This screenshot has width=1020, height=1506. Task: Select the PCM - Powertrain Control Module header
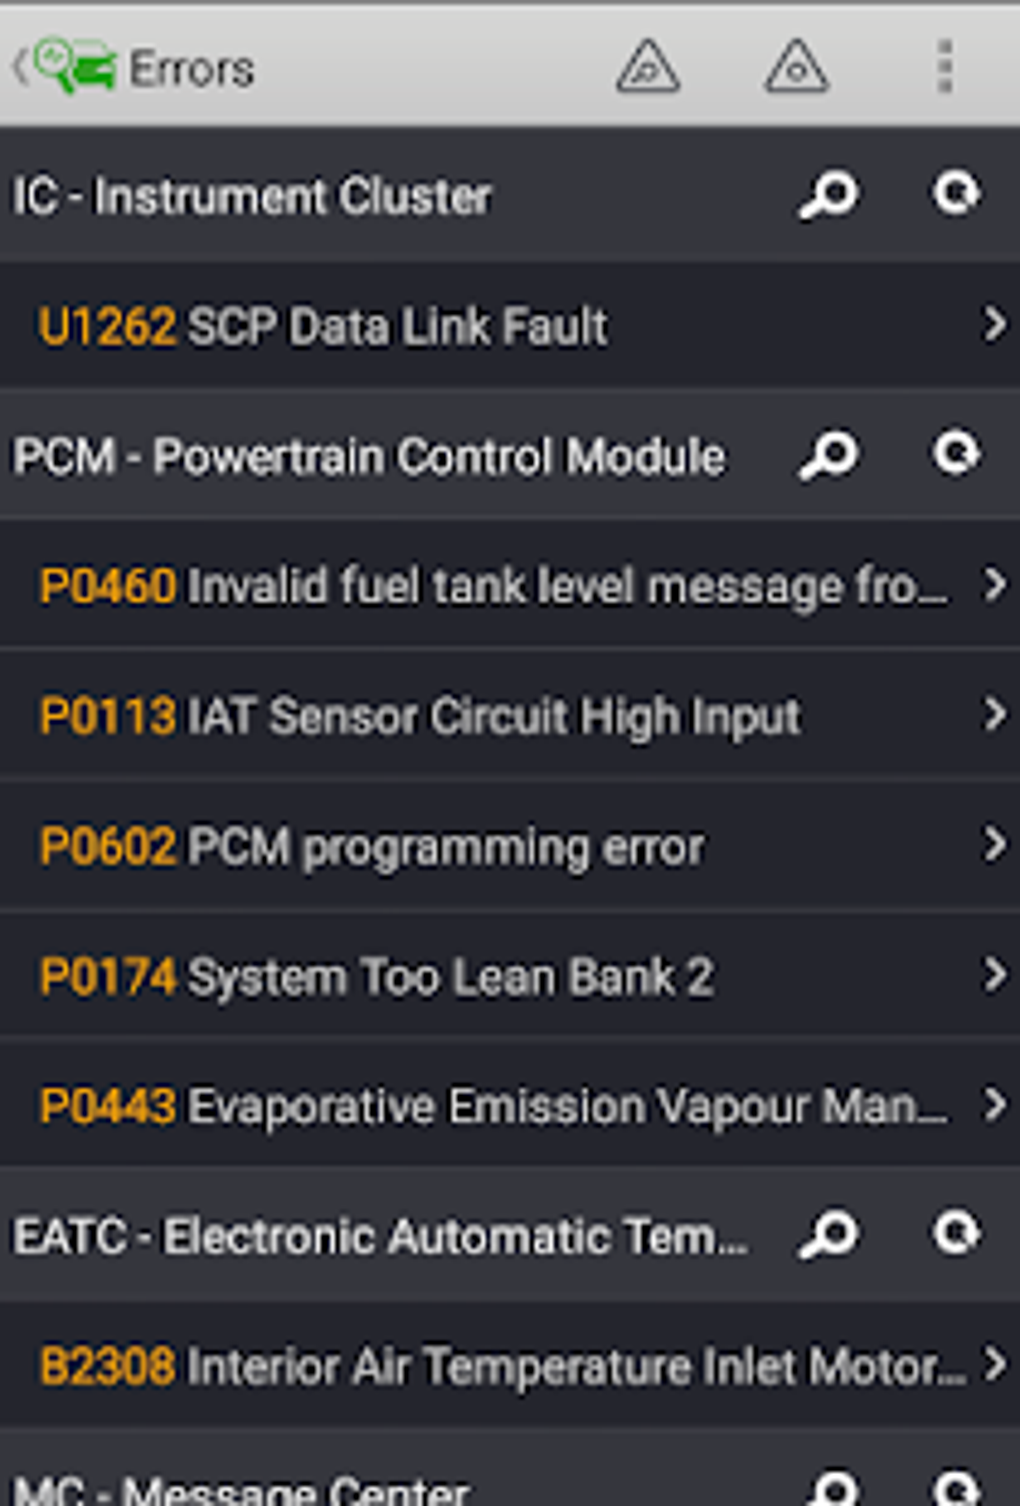(x=368, y=456)
